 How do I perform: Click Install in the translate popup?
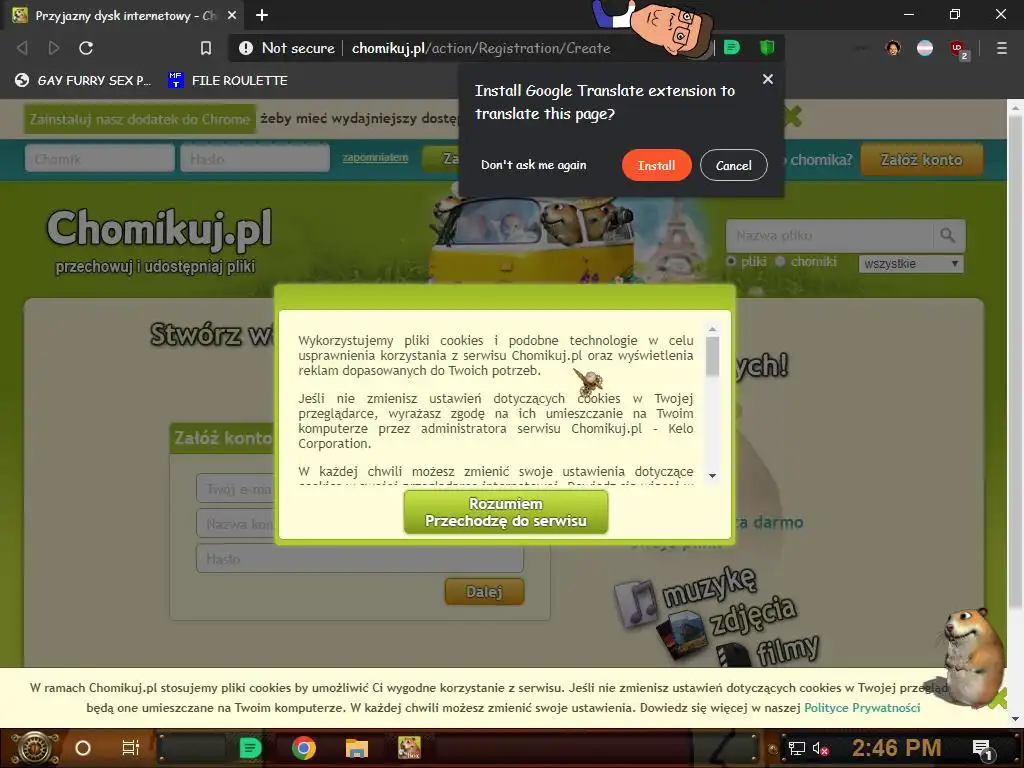pyautogui.click(x=656, y=165)
